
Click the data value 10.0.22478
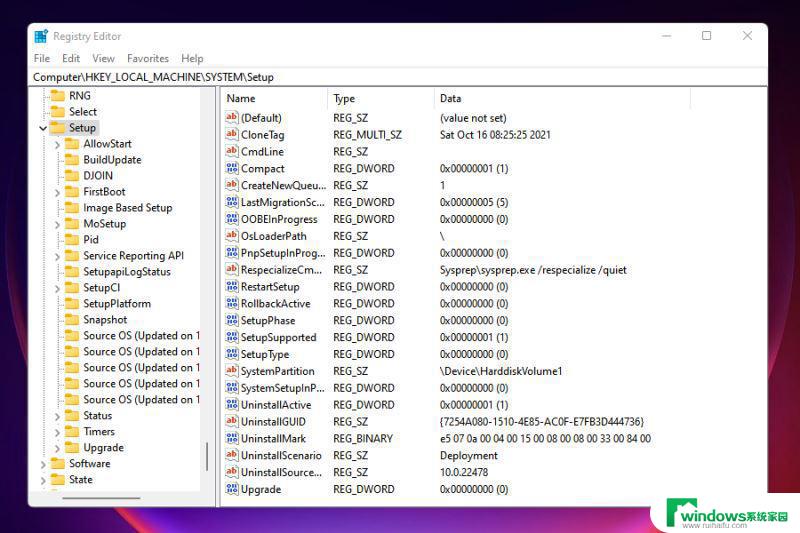click(x=464, y=472)
